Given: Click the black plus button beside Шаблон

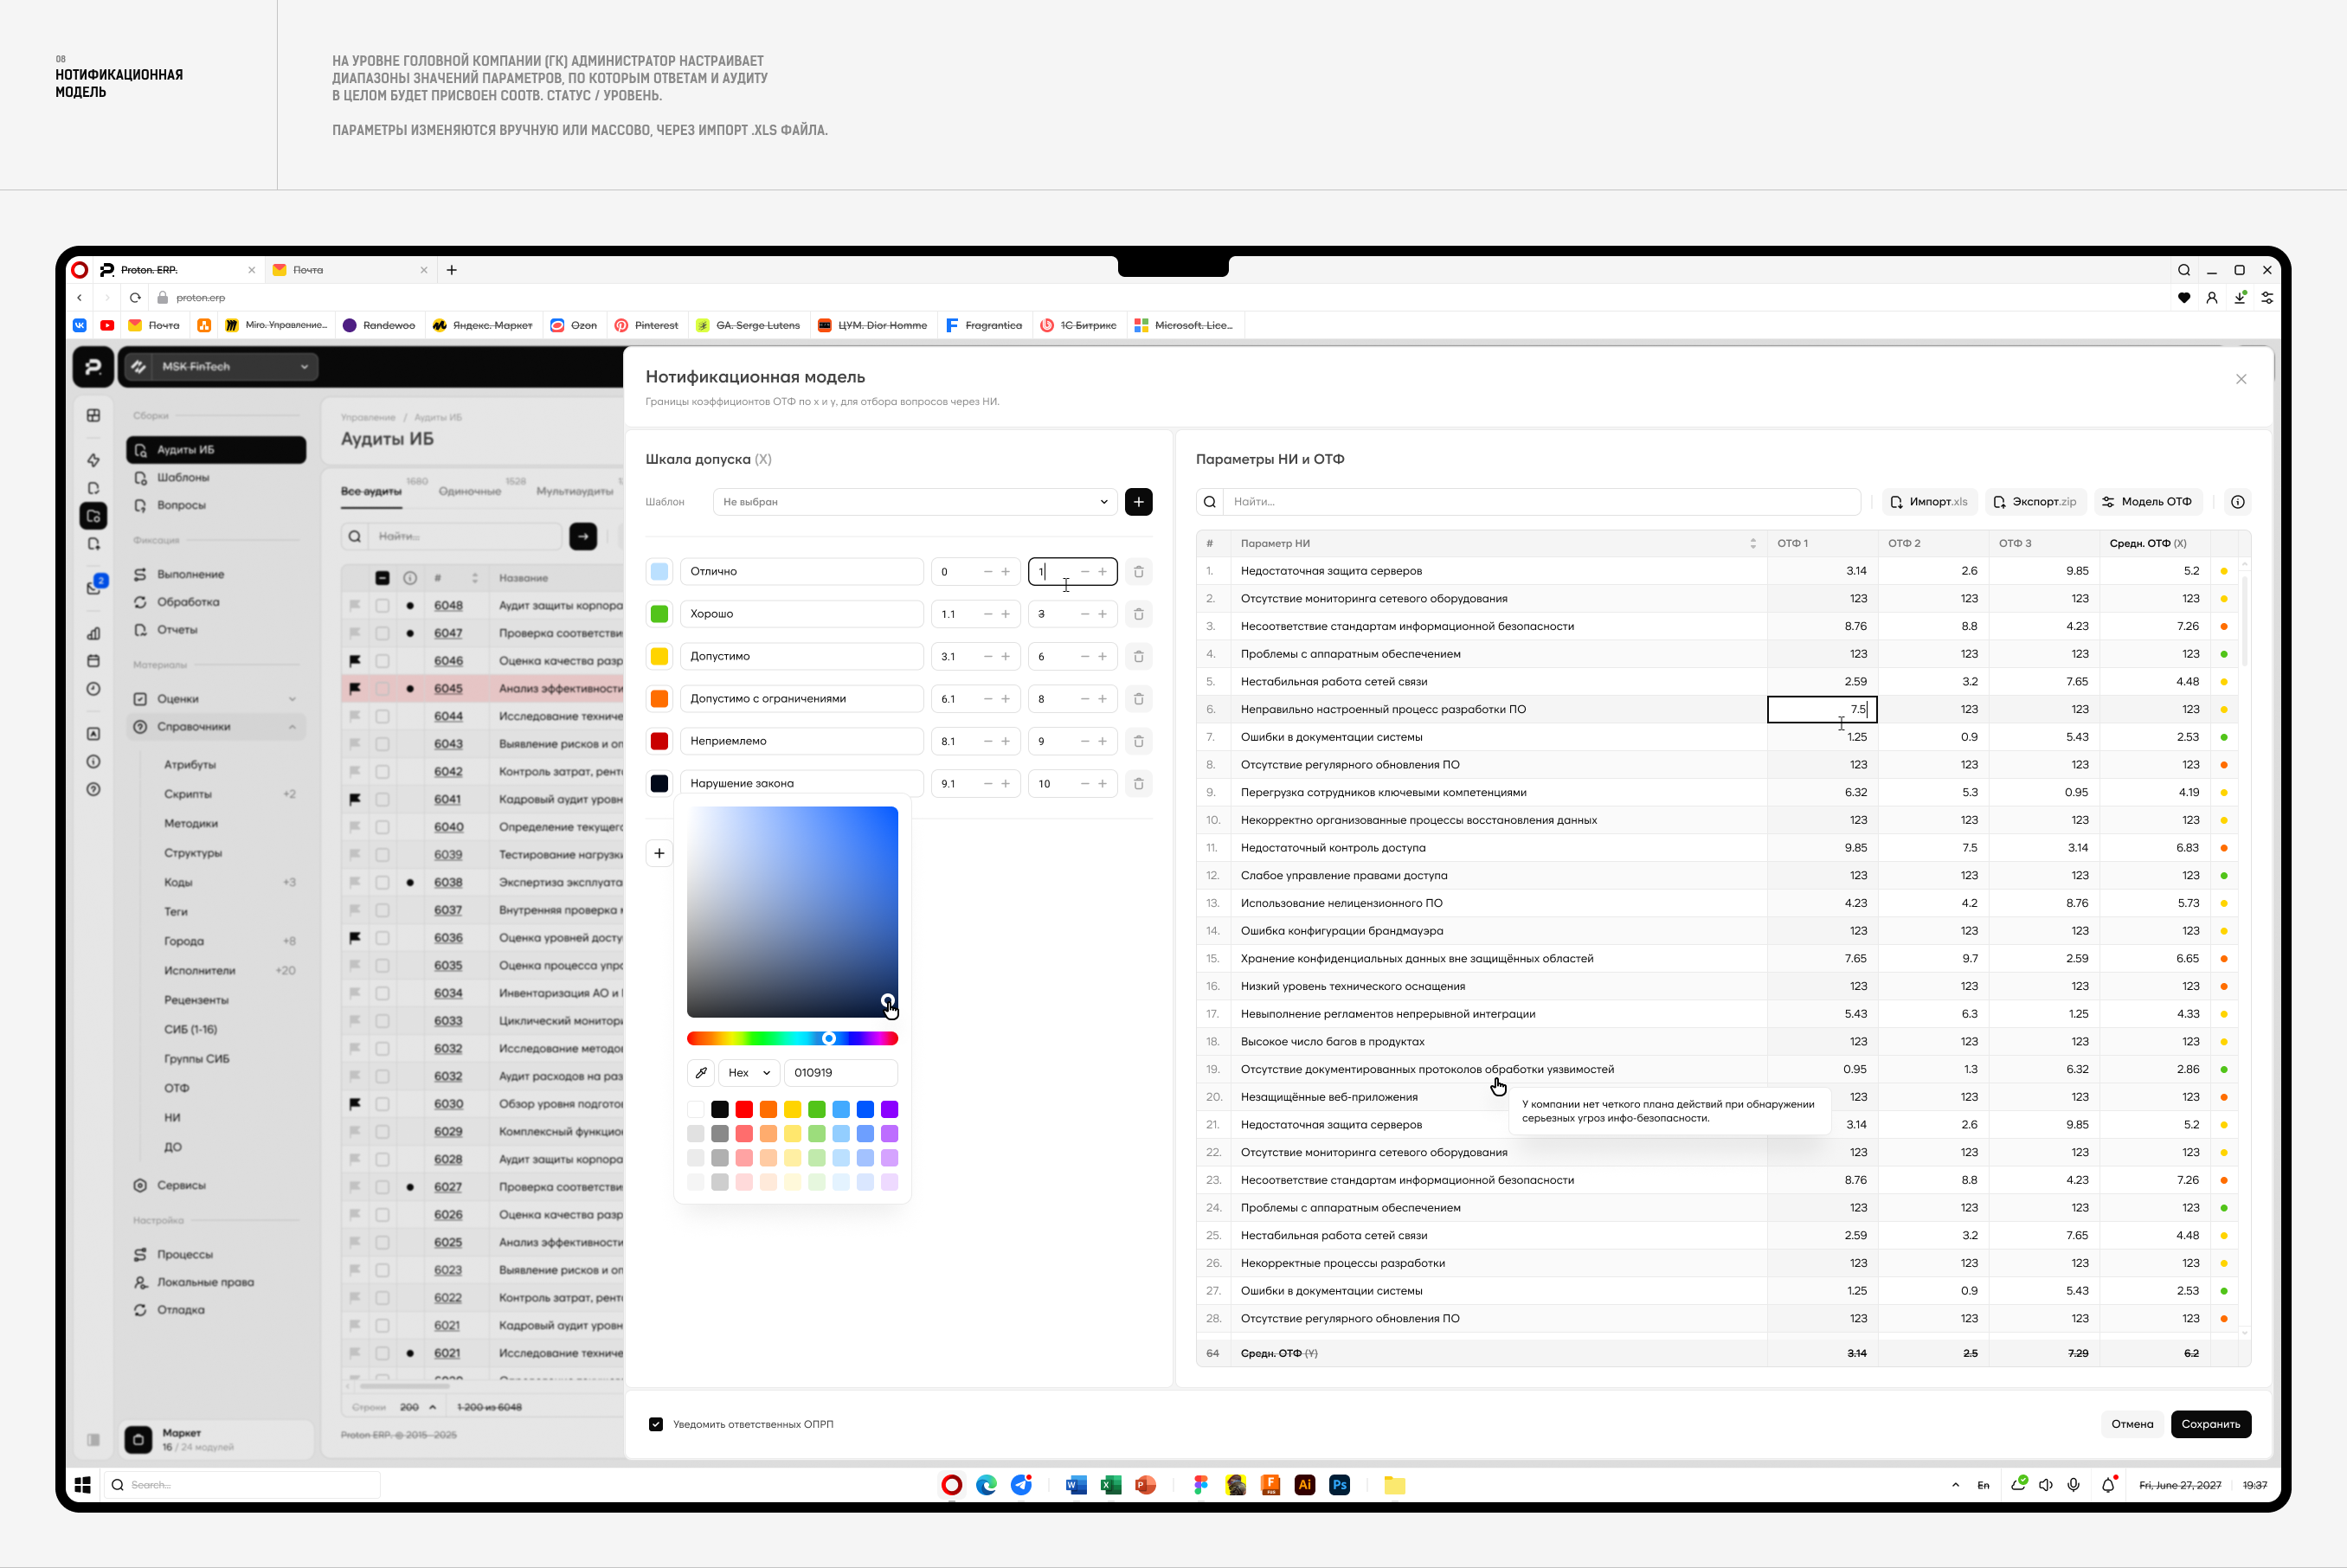Looking at the screenshot, I should click(x=1138, y=502).
